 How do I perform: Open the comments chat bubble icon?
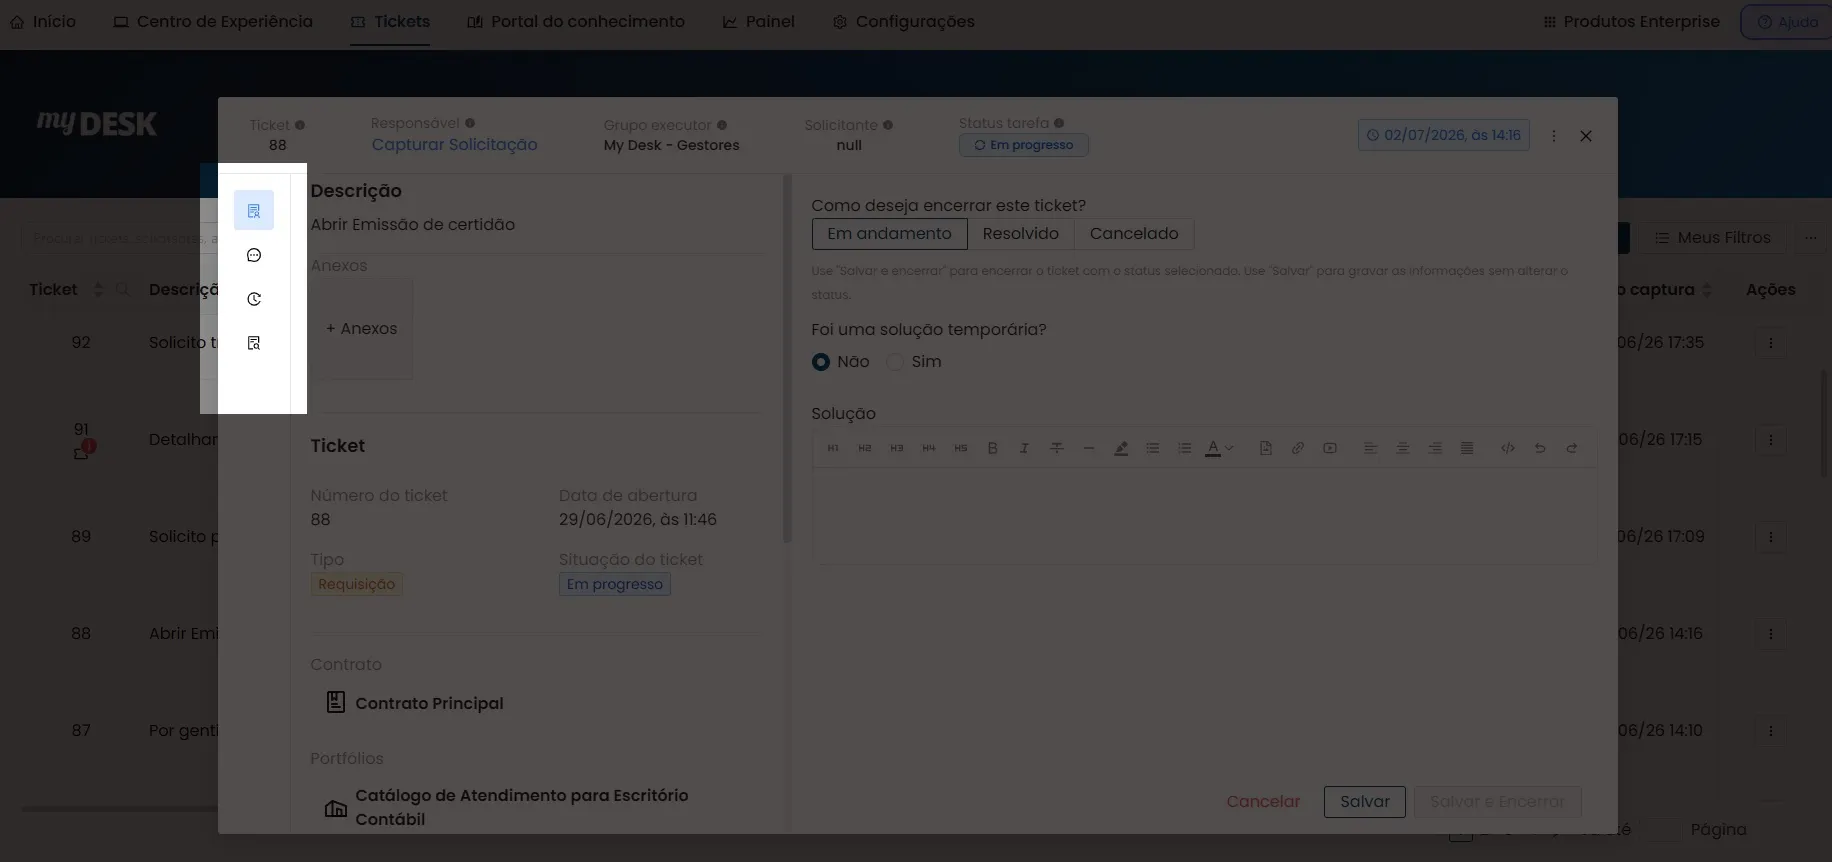click(x=254, y=255)
